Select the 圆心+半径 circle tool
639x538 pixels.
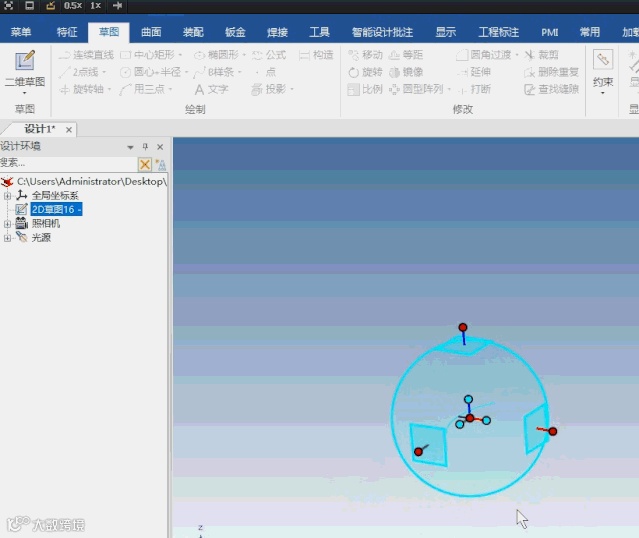151,72
